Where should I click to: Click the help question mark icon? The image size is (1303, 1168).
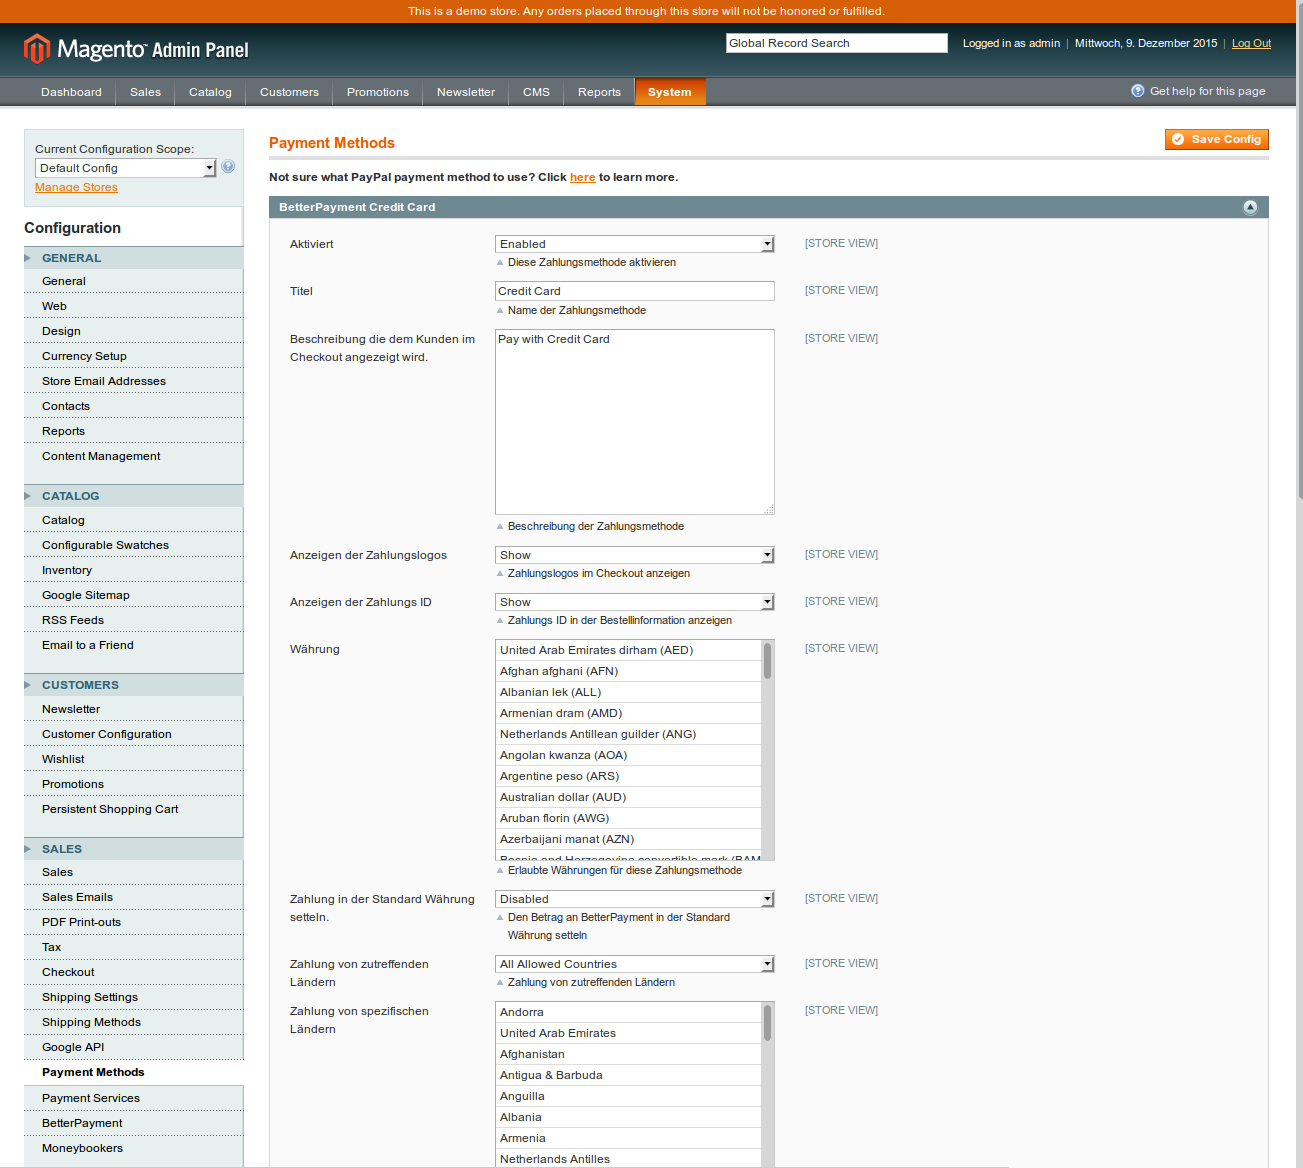click(x=1137, y=91)
